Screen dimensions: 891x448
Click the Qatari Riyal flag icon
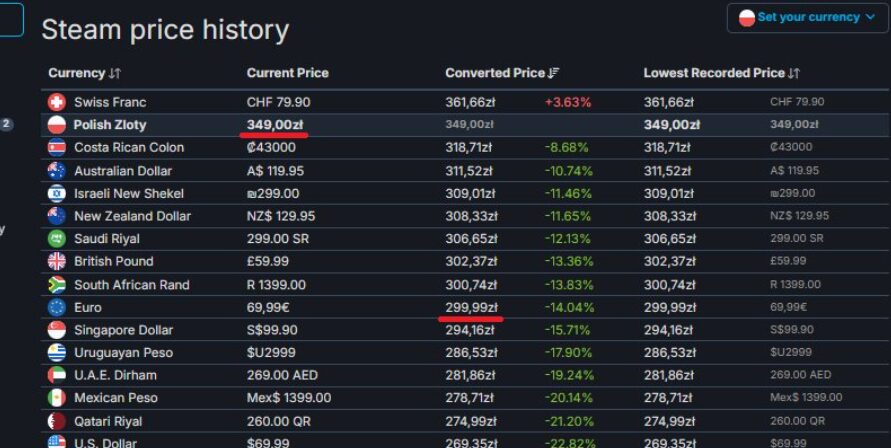tap(57, 421)
